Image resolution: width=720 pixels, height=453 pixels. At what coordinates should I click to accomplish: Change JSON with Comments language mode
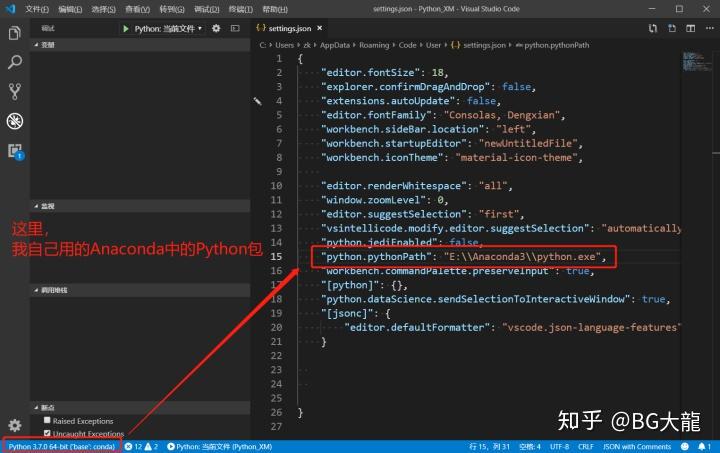point(637,446)
